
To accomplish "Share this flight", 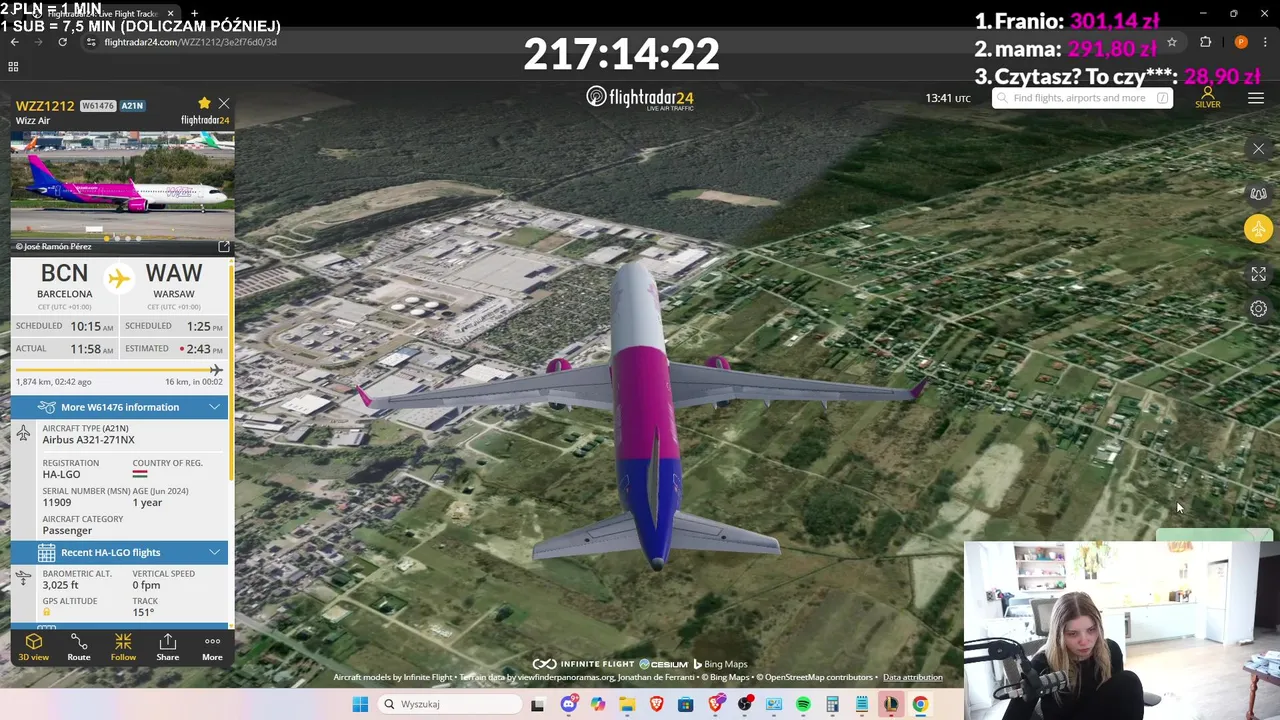I will click(168, 647).
